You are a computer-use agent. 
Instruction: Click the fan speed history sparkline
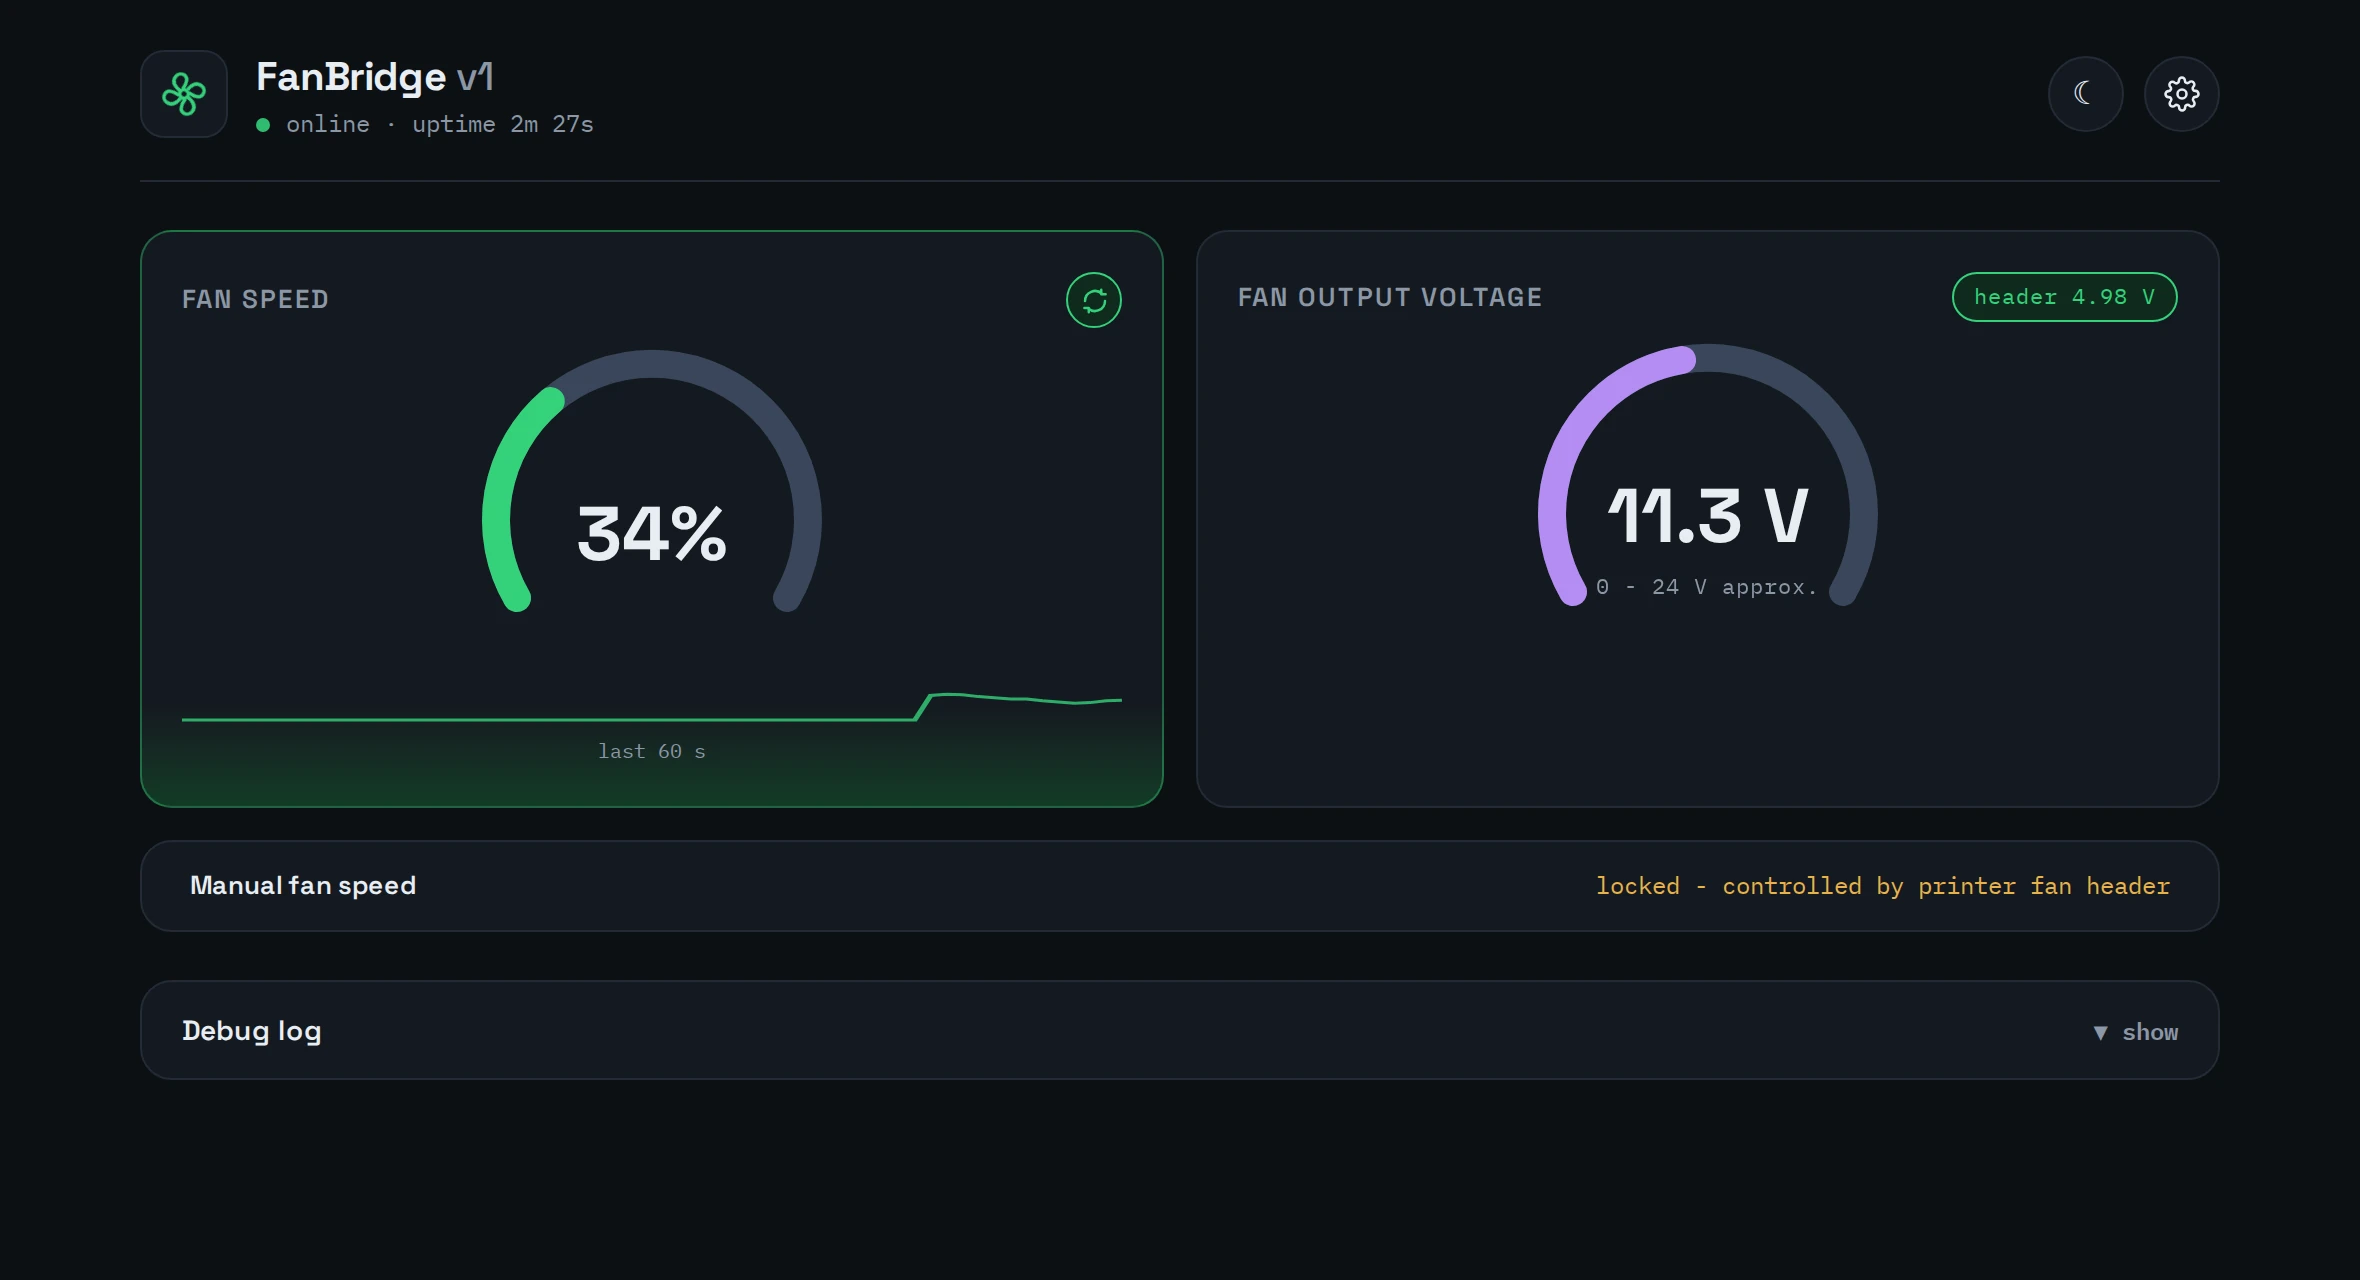(x=652, y=706)
